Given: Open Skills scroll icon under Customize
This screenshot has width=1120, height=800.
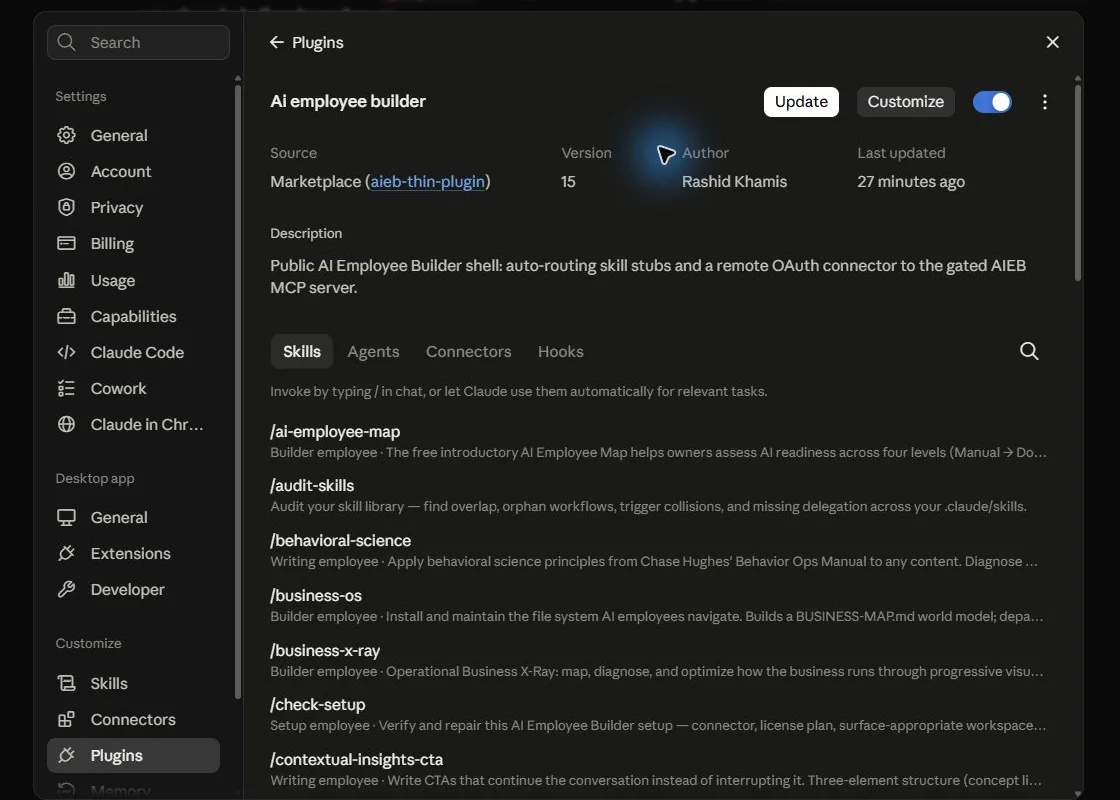Looking at the screenshot, I should (x=66, y=683).
